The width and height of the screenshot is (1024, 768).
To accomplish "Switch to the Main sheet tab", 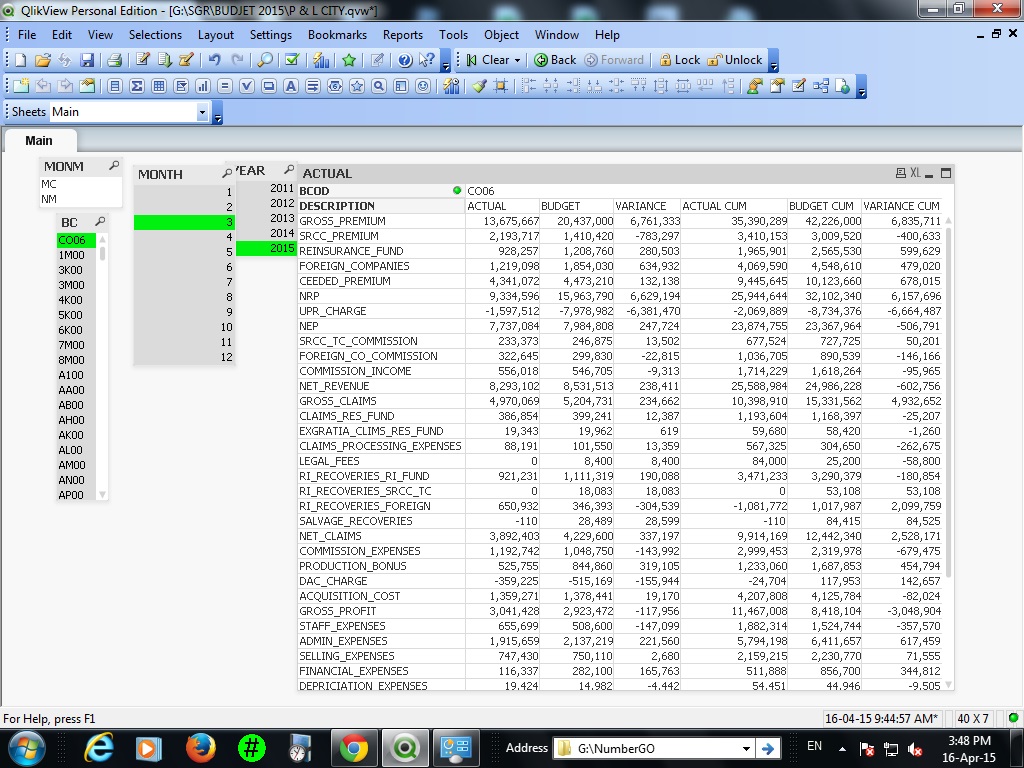I will (x=39, y=140).
